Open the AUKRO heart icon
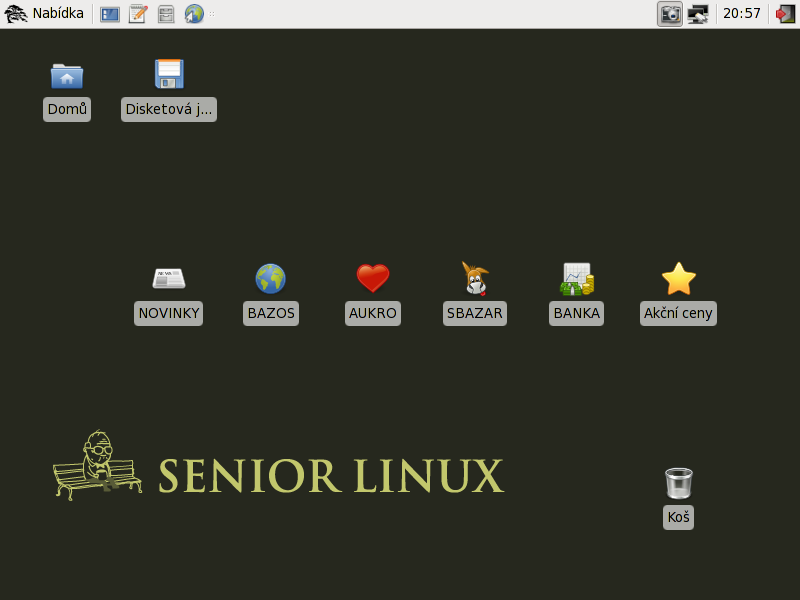This screenshot has height=600, width=800. pos(373,278)
